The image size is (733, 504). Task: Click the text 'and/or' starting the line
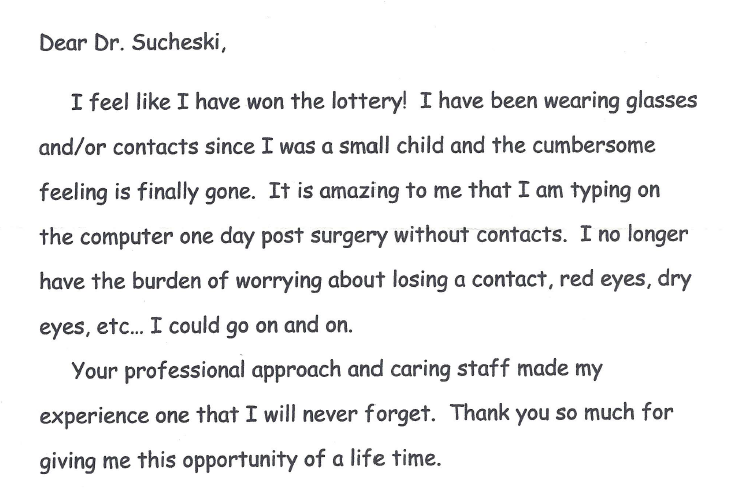point(72,147)
